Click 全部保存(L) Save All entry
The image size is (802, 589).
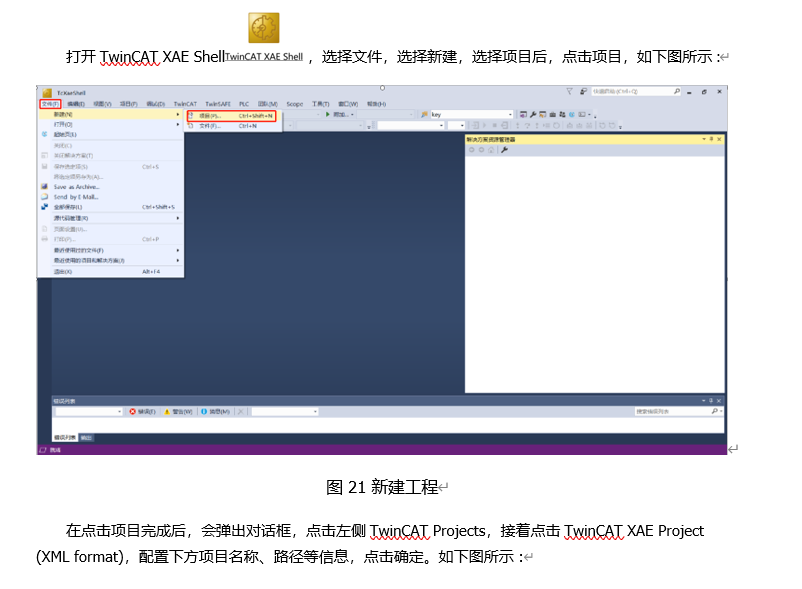[x=111, y=207]
